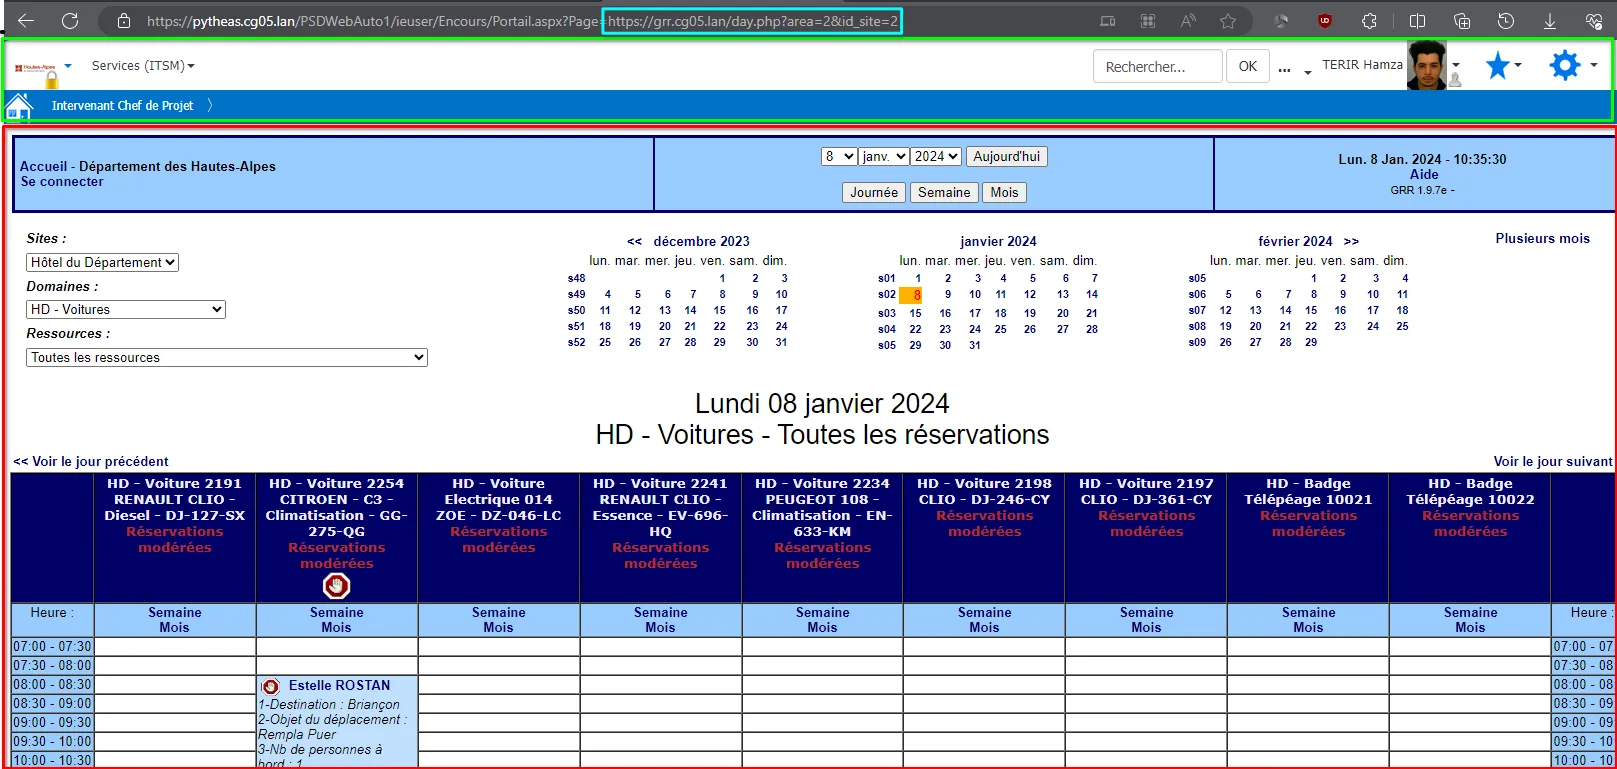This screenshot has width=1617, height=769.
Task: Toggle the split screen icon in browser toolbar
Action: (x=1417, y=21)
